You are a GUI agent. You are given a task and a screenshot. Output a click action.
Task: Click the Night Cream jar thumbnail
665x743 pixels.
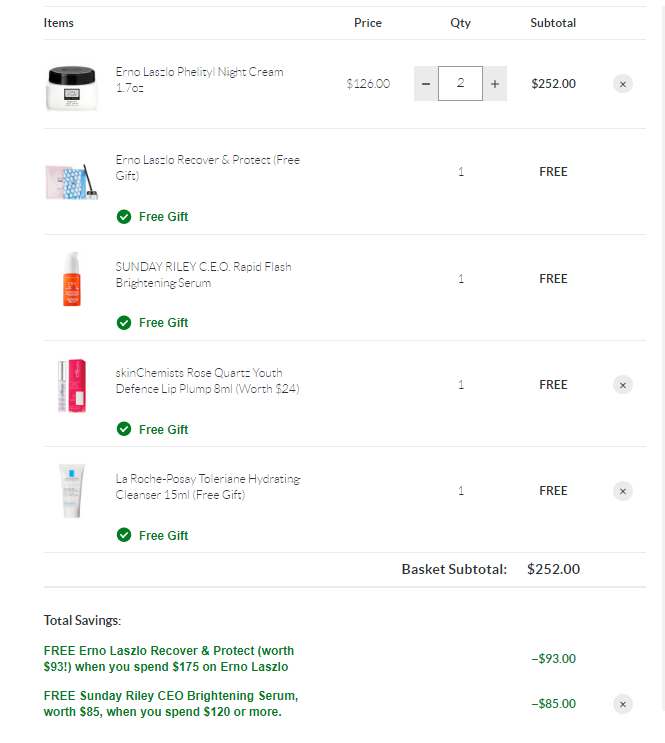[x=72, y=88]
